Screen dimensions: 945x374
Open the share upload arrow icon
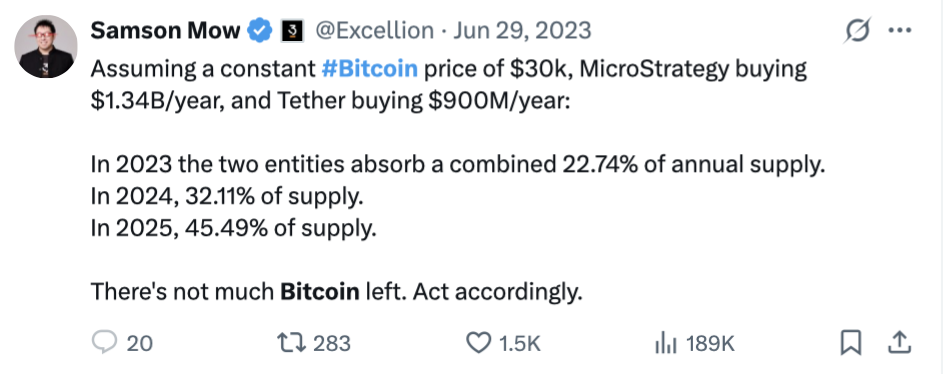click(x=899, y=343)
